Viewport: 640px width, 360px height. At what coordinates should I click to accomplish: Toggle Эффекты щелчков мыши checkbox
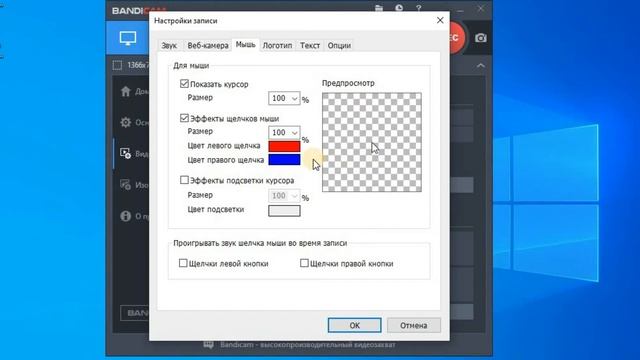[184, 118]
